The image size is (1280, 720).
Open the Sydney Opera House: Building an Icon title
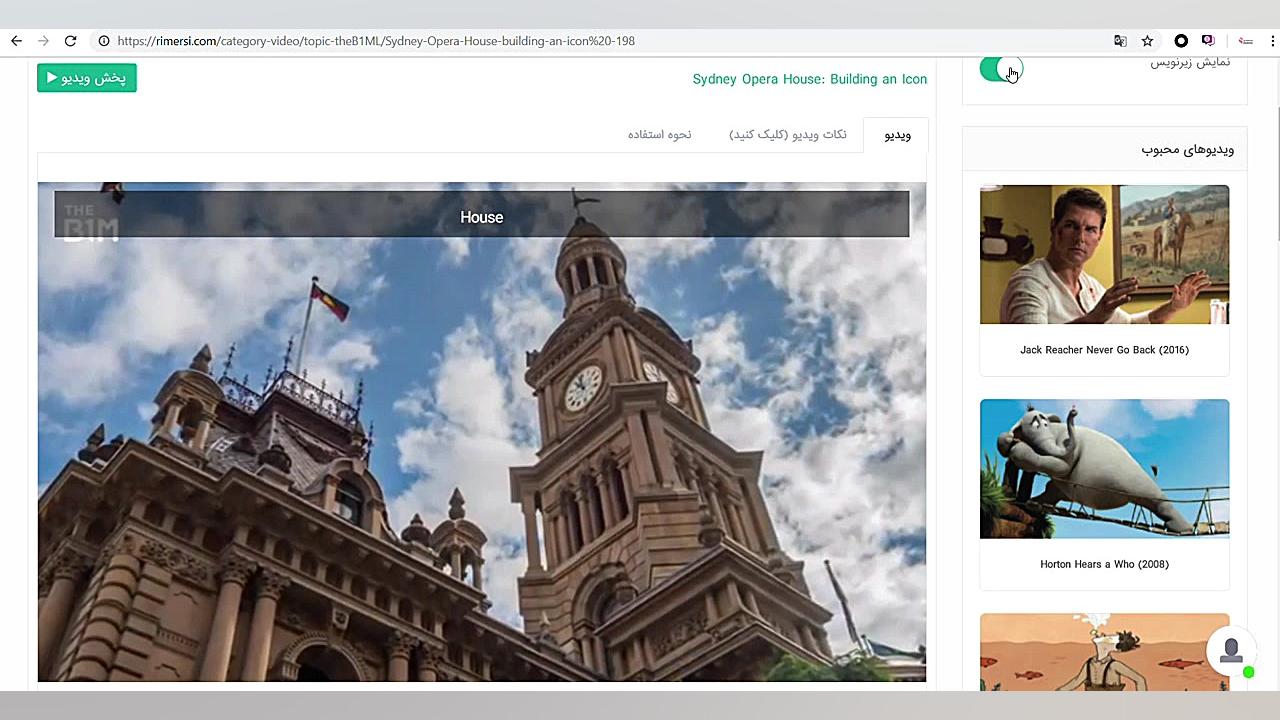click(810, 79)
